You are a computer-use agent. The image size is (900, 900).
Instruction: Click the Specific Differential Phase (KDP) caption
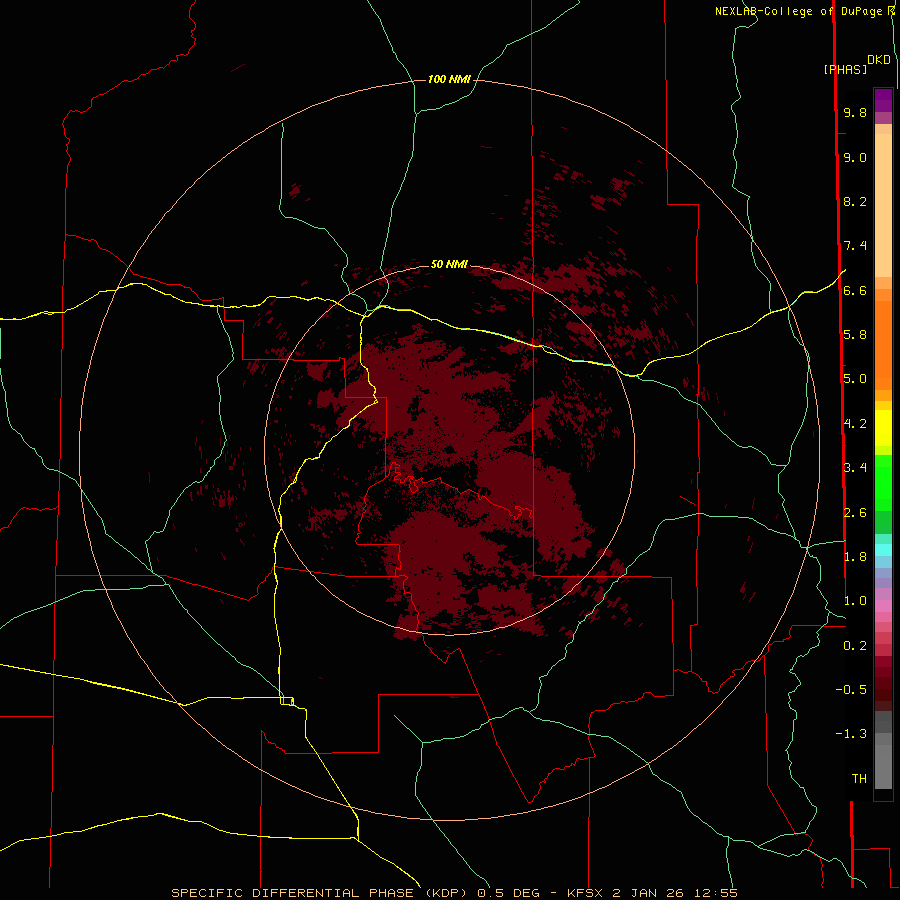click(319, 893)
